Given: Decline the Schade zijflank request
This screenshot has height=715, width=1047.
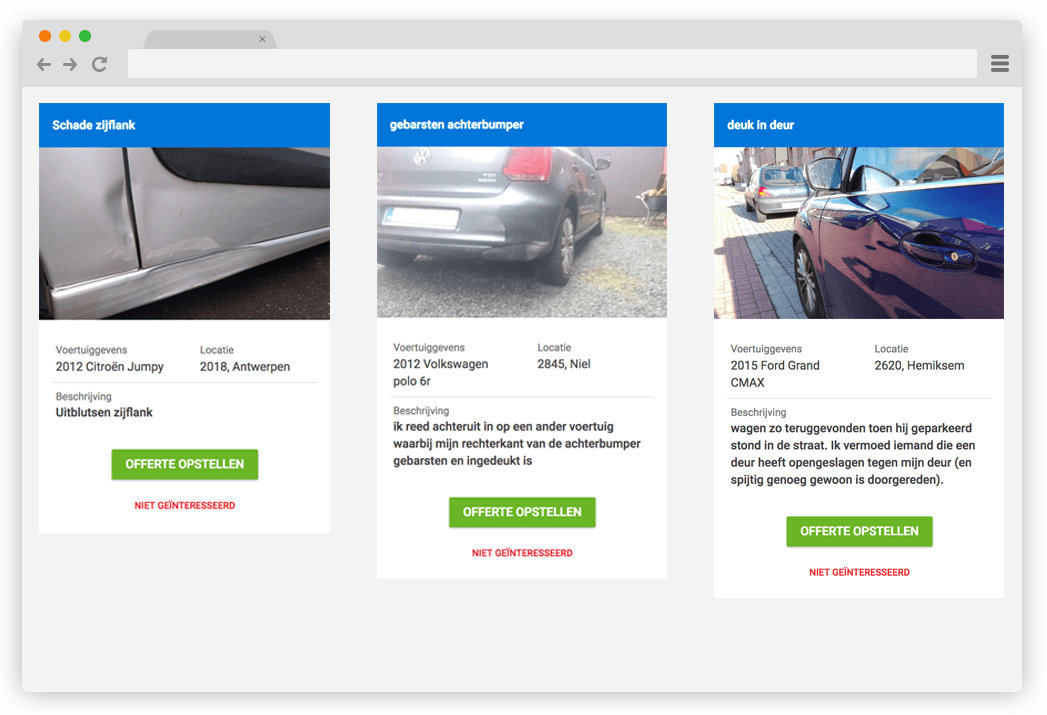Looking at the screenshot, I should [185, 505].
